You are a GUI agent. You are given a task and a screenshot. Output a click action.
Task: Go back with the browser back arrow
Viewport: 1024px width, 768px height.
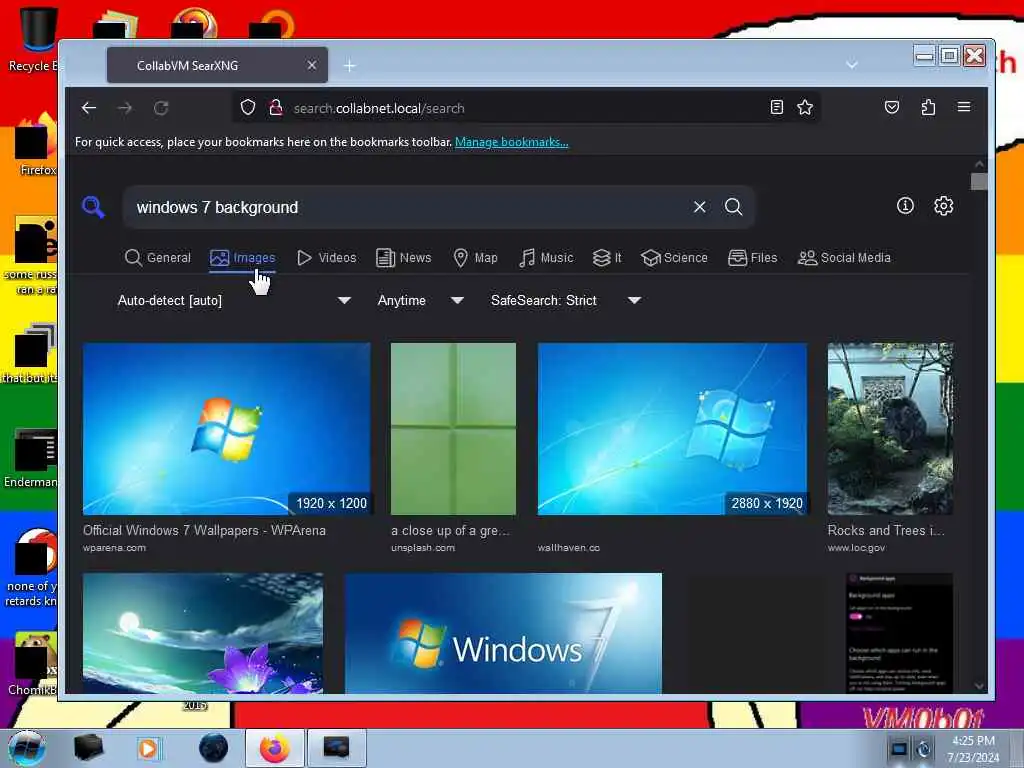click(89, 108)
